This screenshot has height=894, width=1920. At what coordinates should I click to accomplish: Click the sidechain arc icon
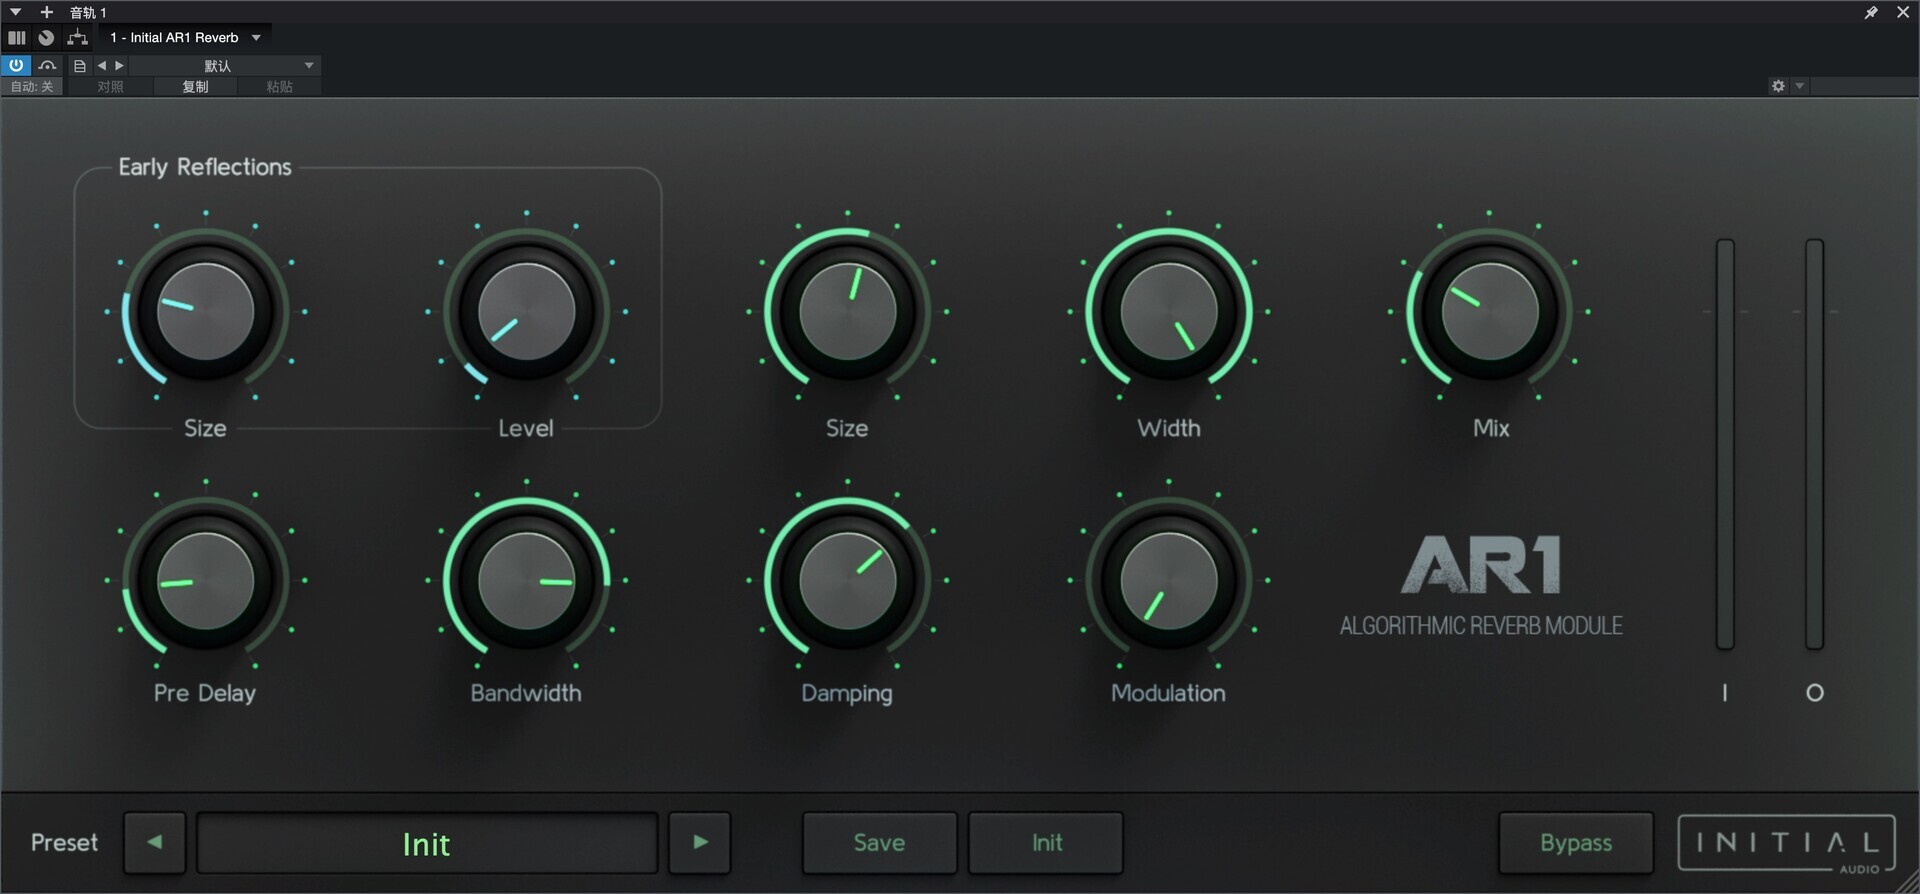(x=47, y=65)
